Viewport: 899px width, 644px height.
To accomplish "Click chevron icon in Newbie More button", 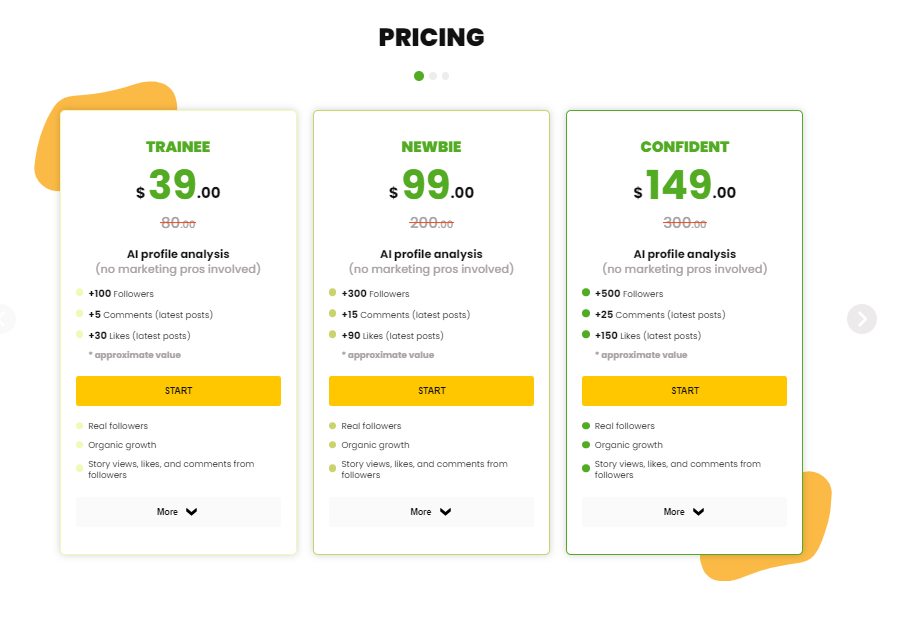I will 445,512.
